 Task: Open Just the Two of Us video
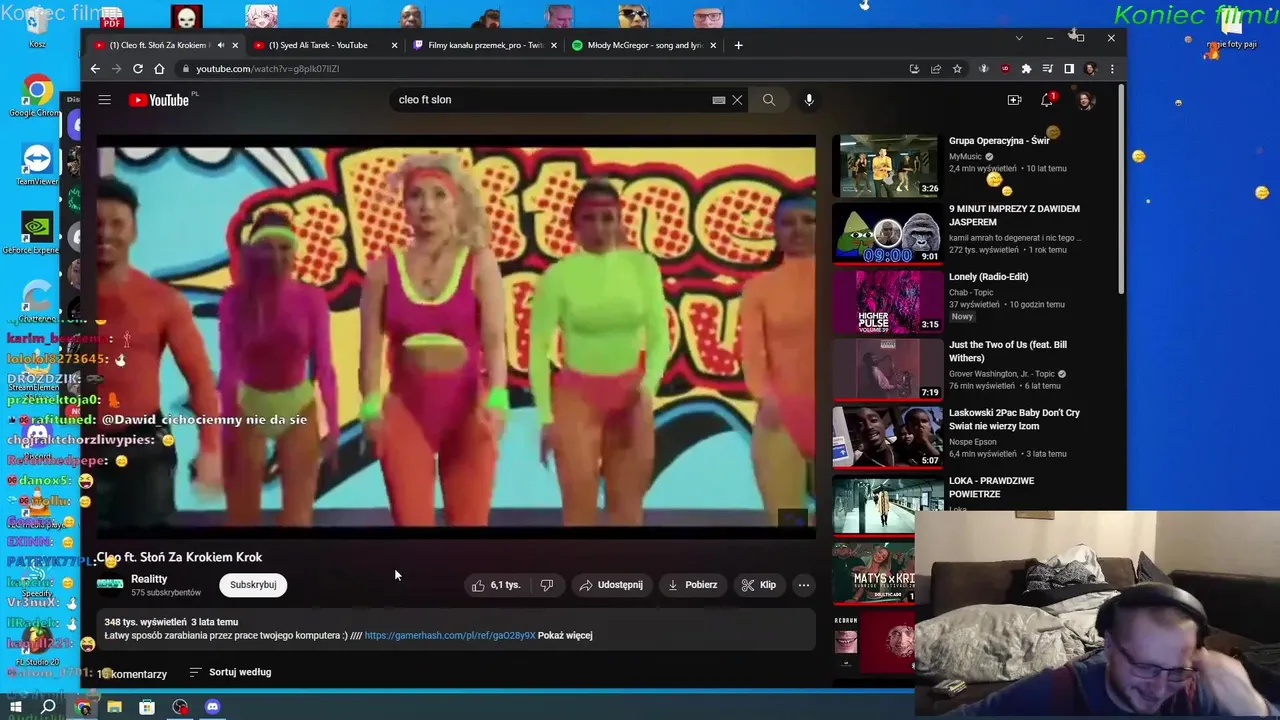(x=1008, y=351)
